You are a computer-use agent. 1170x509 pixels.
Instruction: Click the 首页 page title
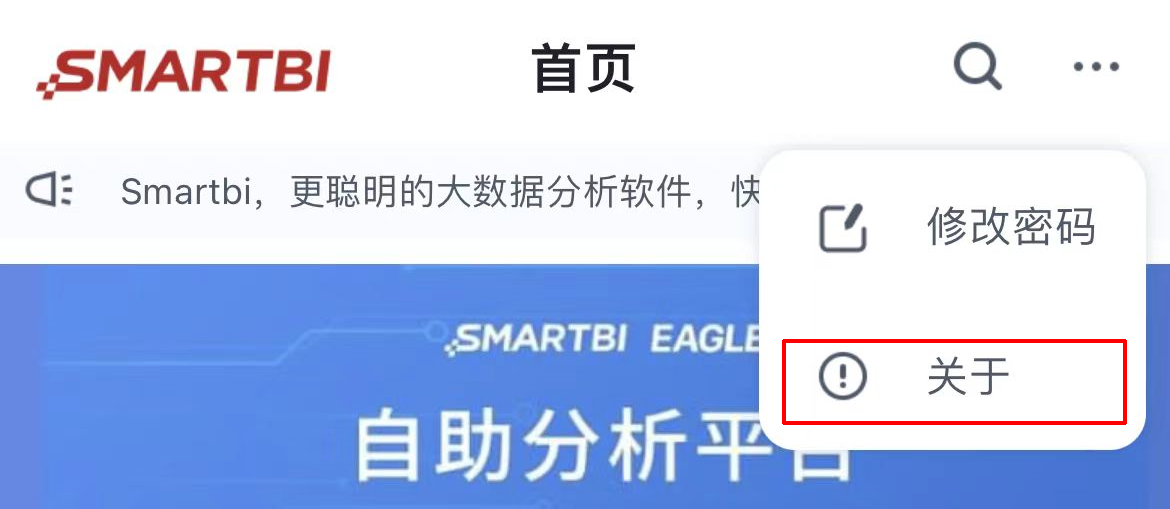click(584, 68)
